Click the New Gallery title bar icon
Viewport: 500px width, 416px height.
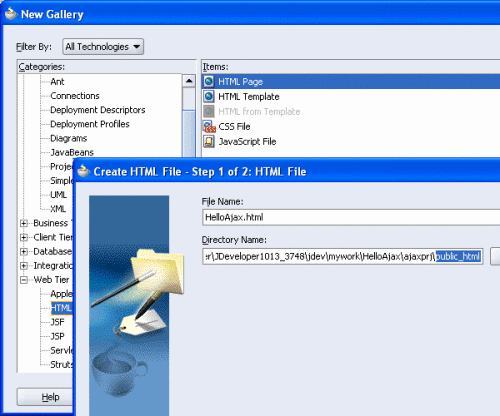[11, 14]
